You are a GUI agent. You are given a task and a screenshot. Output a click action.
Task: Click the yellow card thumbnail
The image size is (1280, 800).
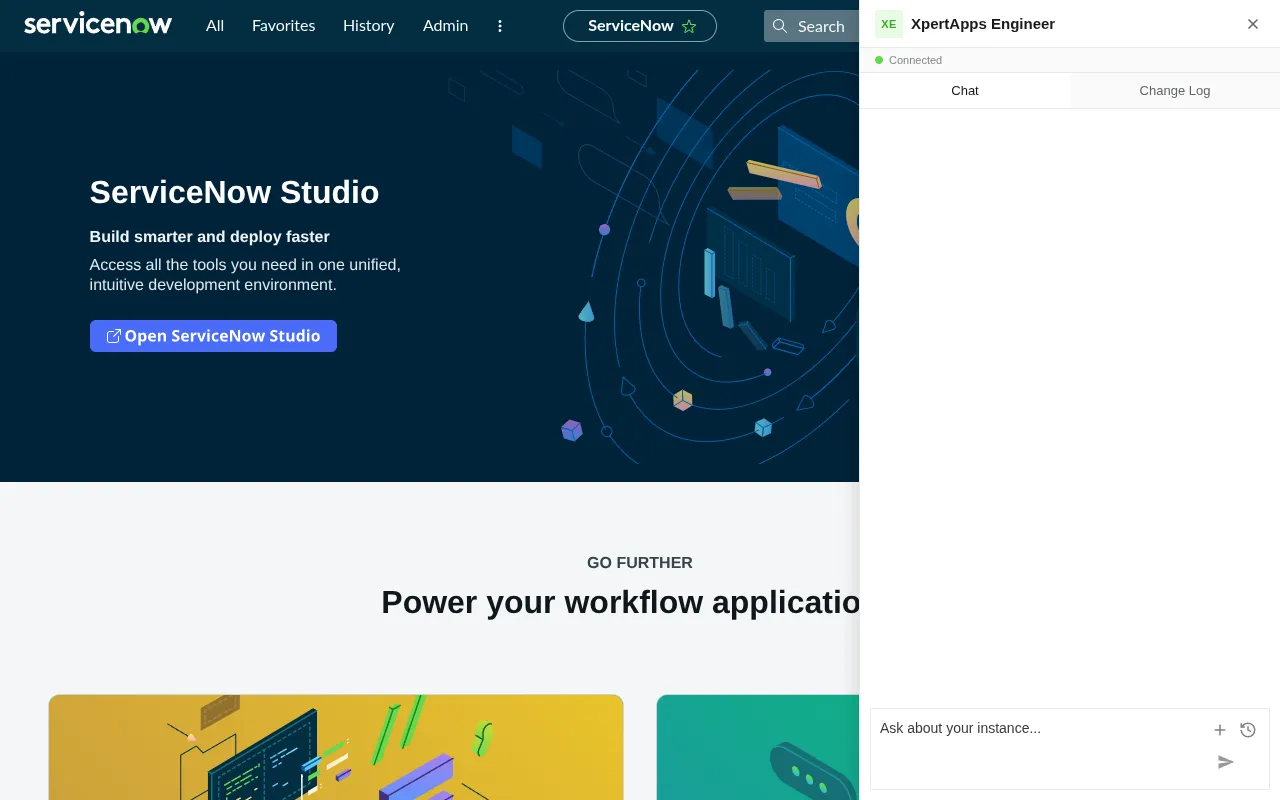(336, 748)
